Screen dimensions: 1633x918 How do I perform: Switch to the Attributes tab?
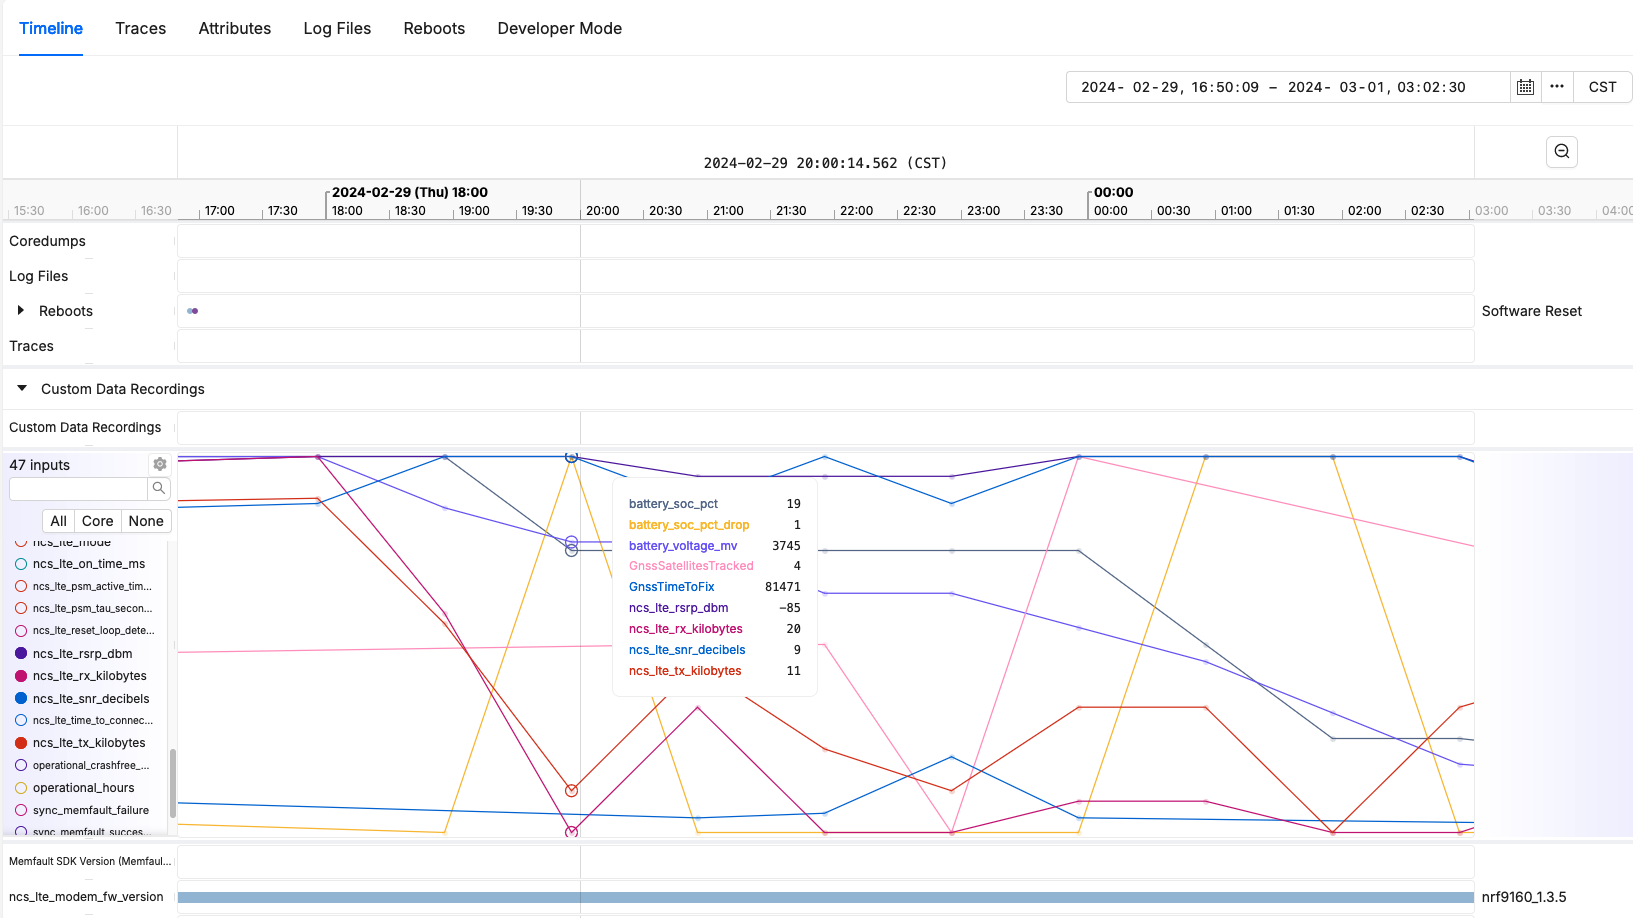click(x=234, y=28)
